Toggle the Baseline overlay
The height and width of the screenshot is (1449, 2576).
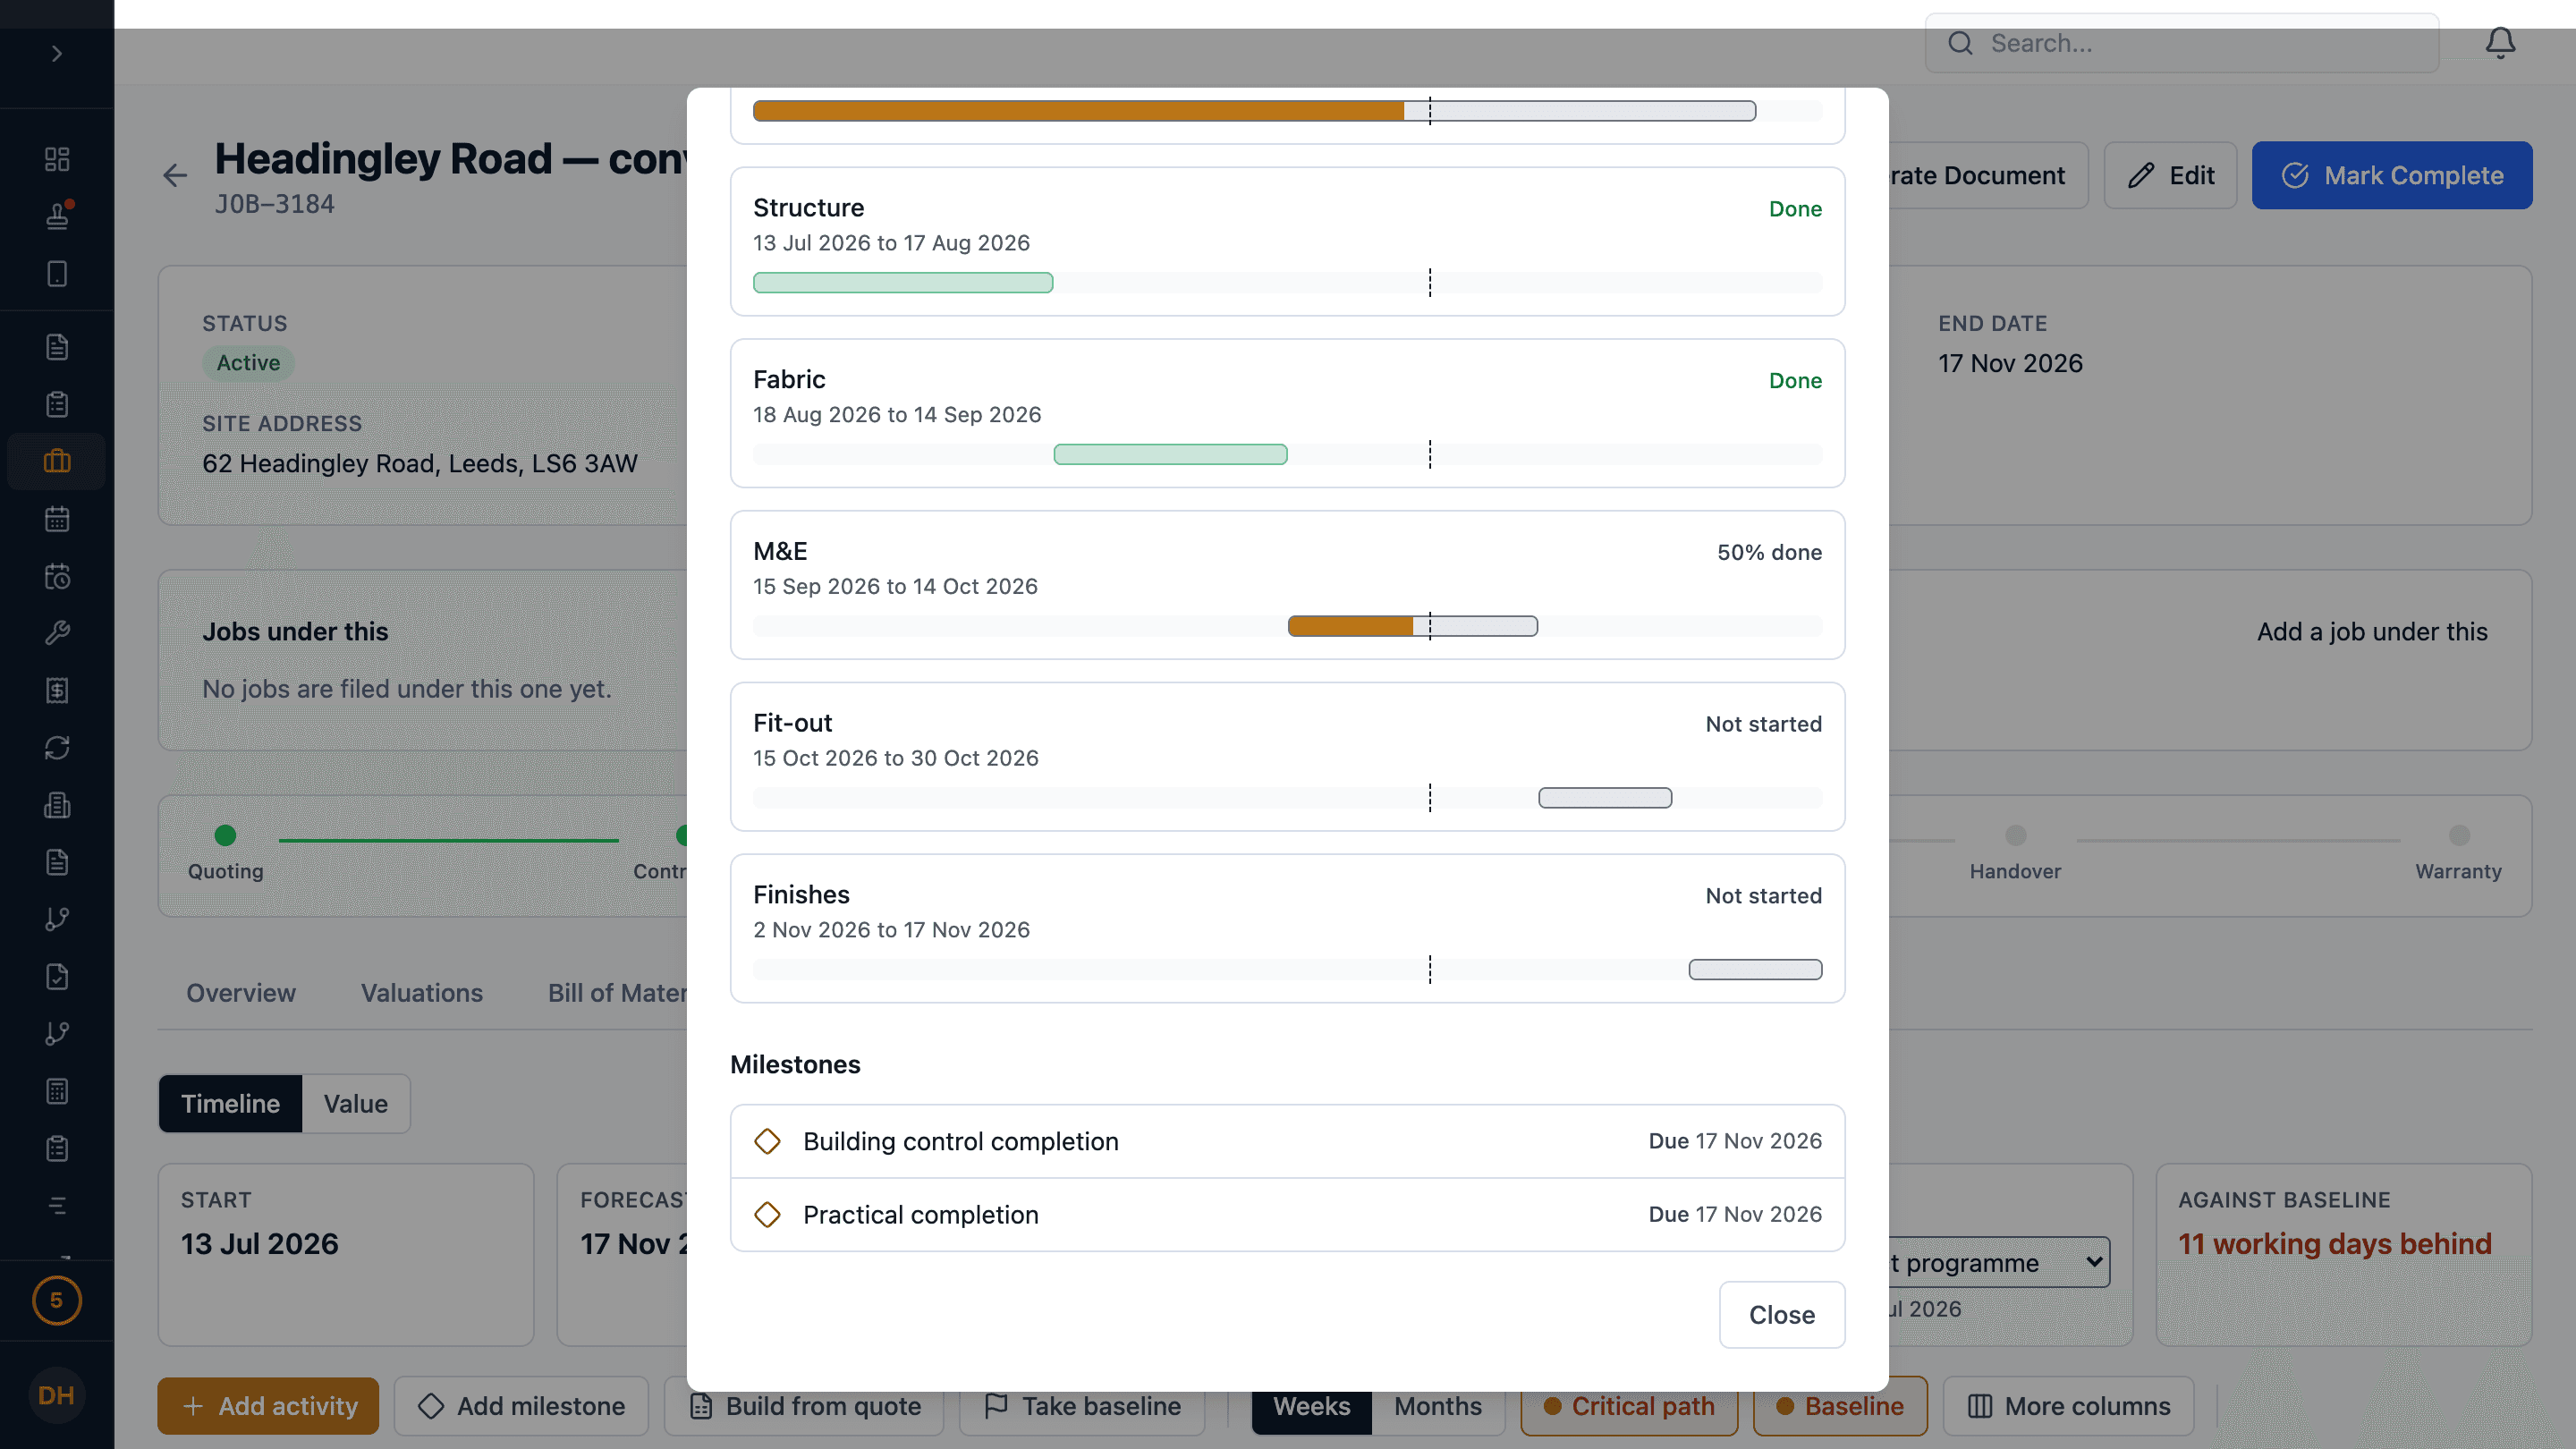click(1839, 1405)
